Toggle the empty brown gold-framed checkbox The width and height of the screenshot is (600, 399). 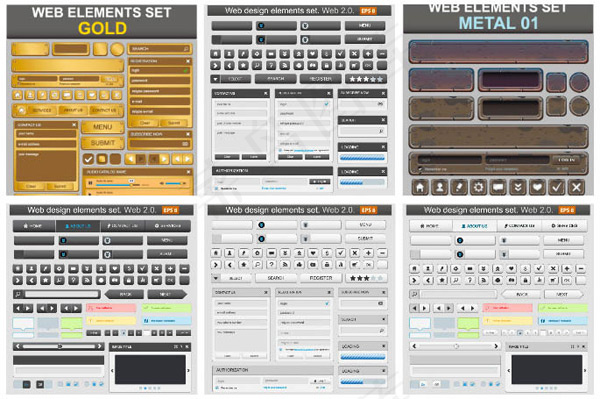coord(115,159)
